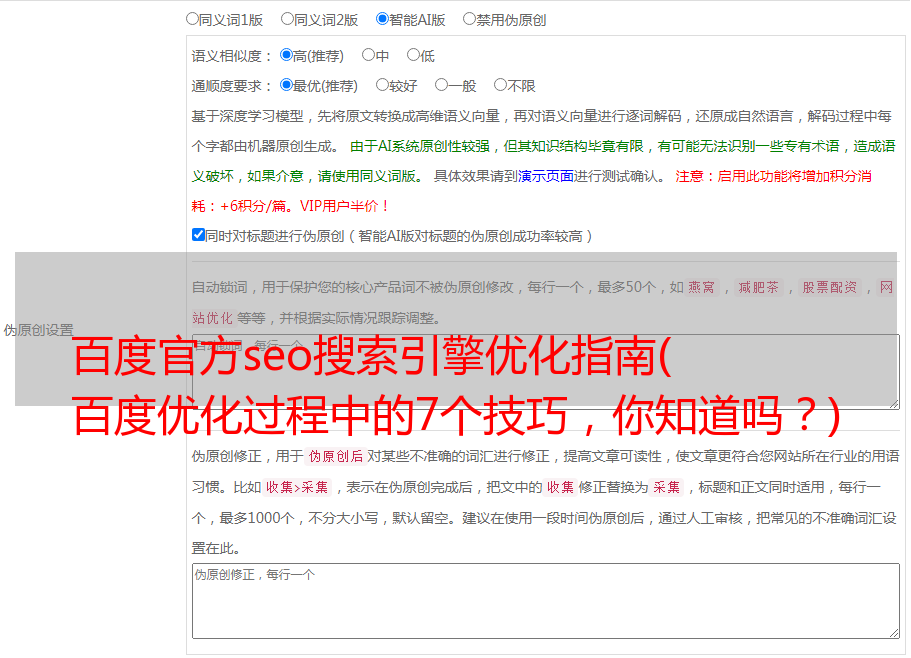The height and width of the screenshot is (658, 911).
Task: Click the 站优化 example keyword
Action: pos(213,318)
